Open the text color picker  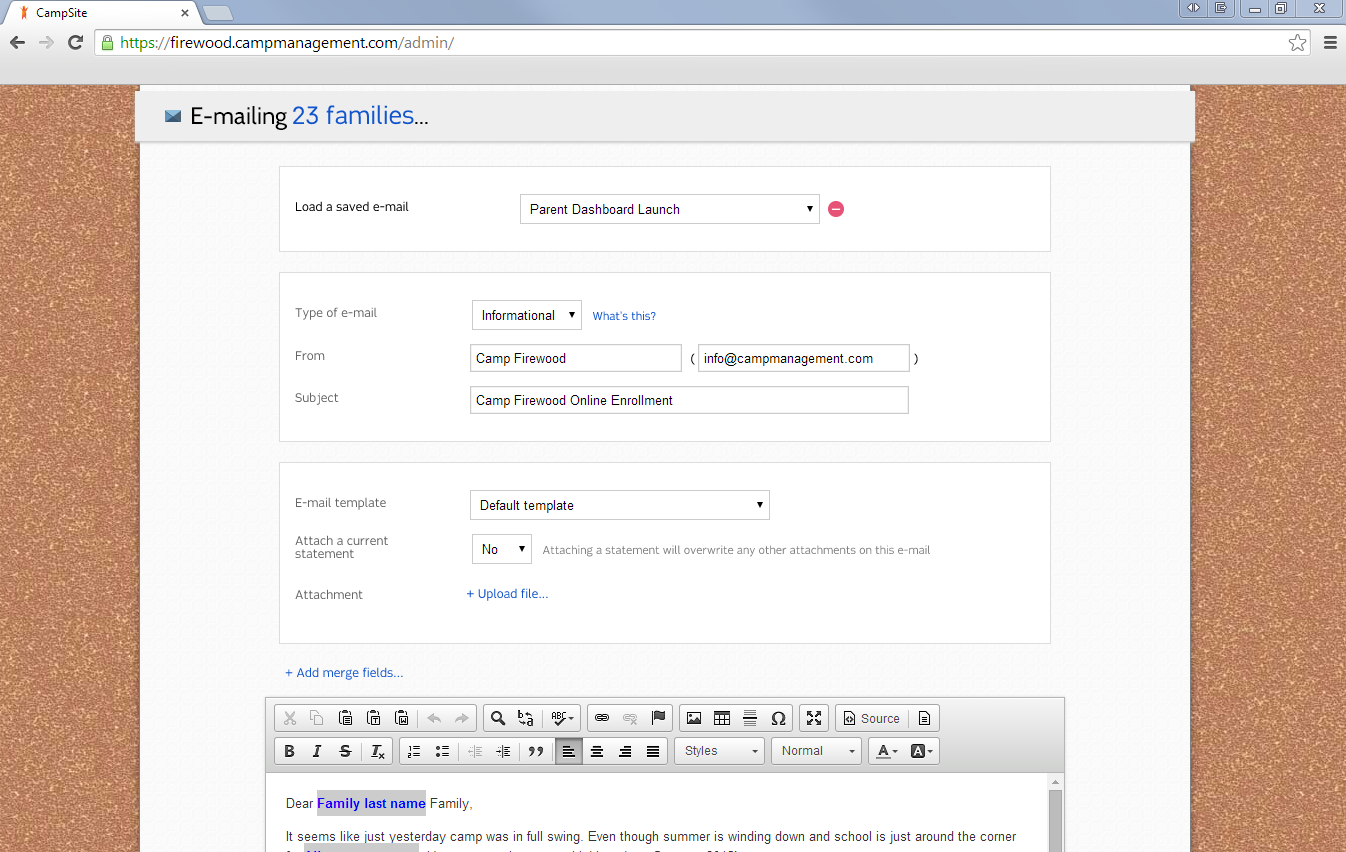tap(887, 751)
